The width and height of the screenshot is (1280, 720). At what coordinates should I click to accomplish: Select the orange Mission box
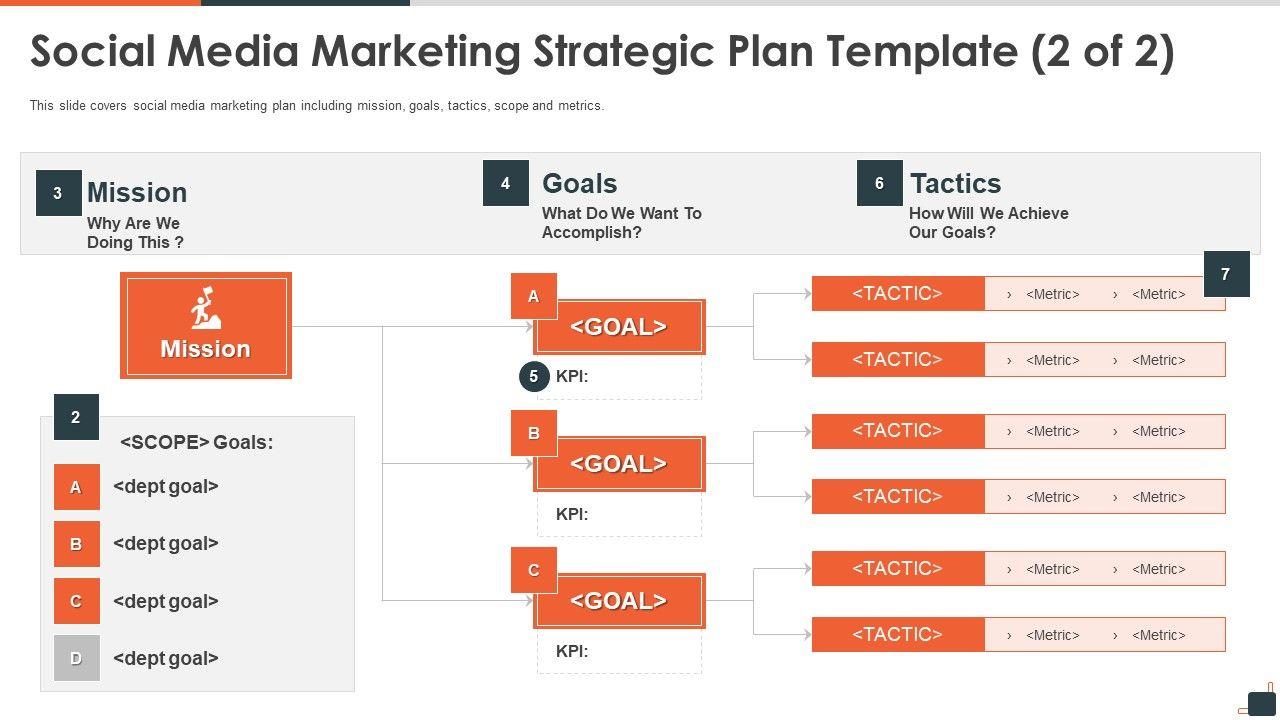click(x=205, y=326)
